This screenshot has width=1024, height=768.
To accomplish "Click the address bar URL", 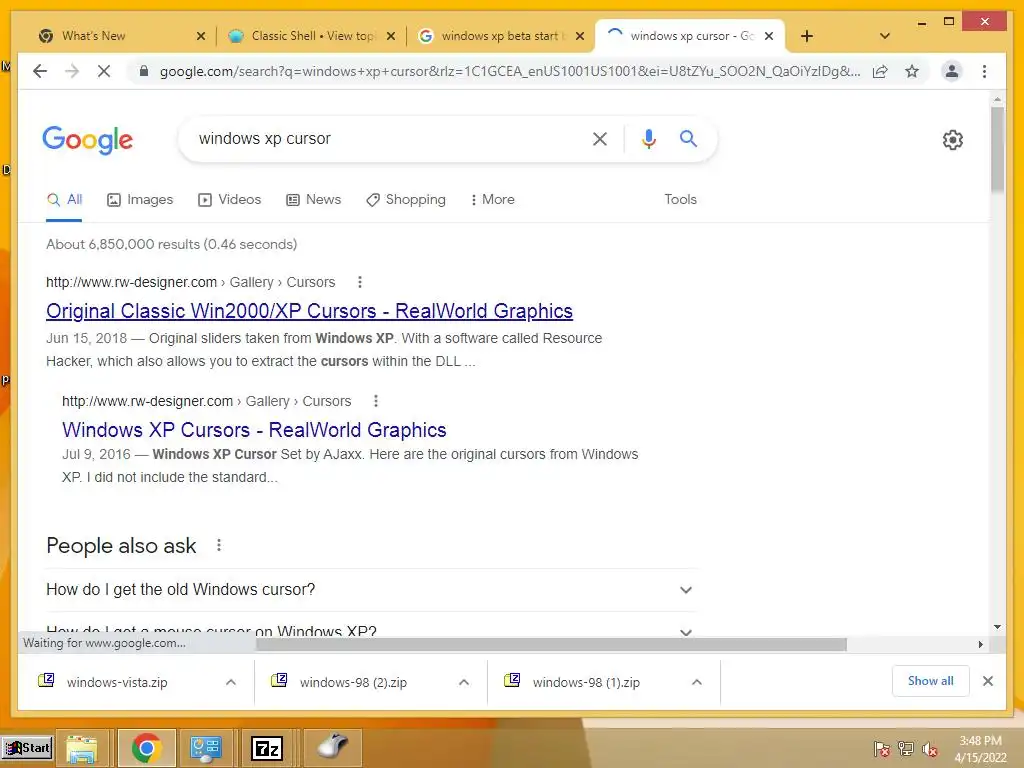I will (x=509, y=71).
